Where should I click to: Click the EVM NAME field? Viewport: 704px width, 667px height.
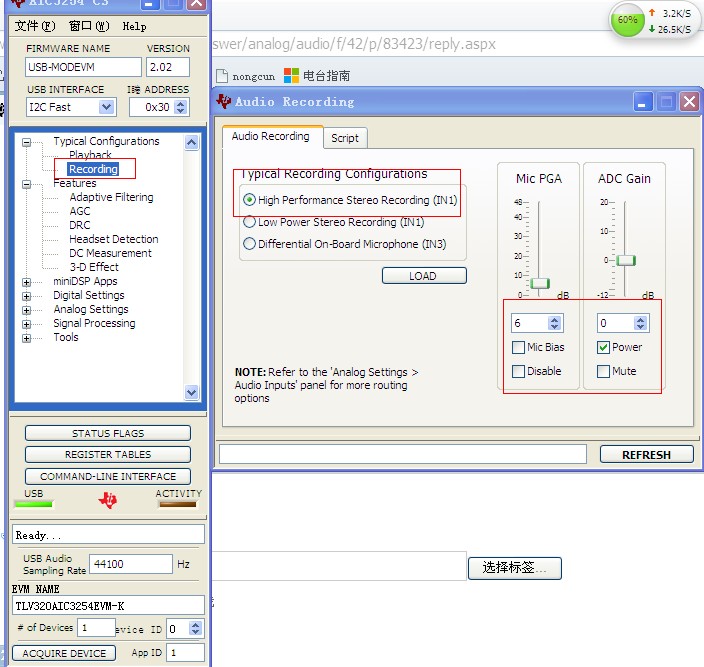coord(108,606)
